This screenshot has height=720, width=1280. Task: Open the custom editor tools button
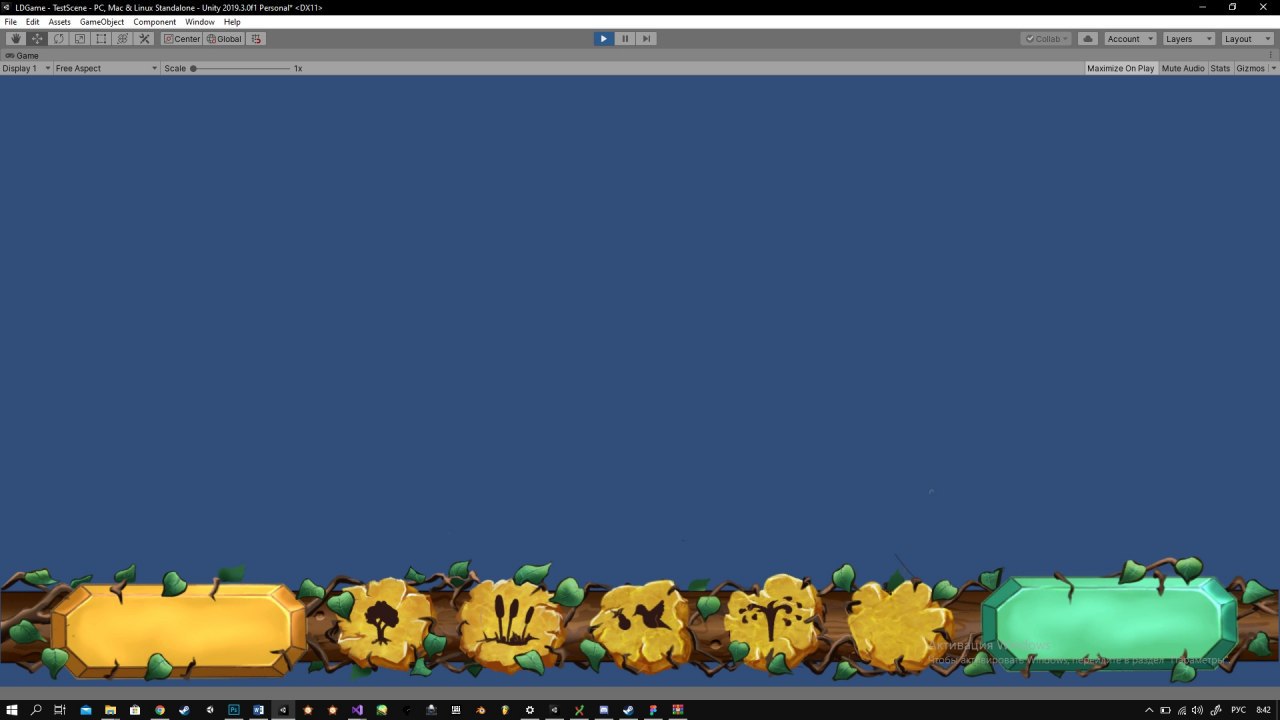pyautogui.click(x=144, y=39)
